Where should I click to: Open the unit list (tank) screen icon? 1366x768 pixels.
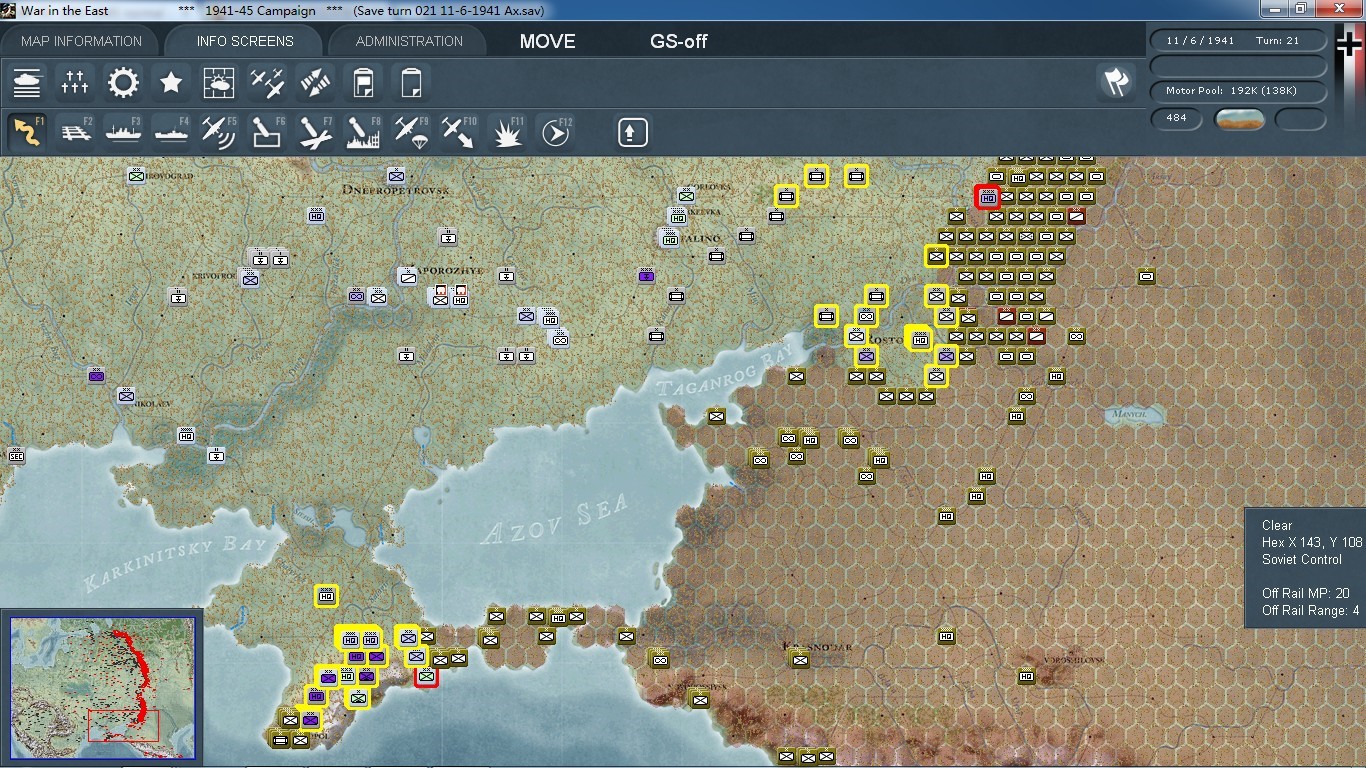point(27,82)
